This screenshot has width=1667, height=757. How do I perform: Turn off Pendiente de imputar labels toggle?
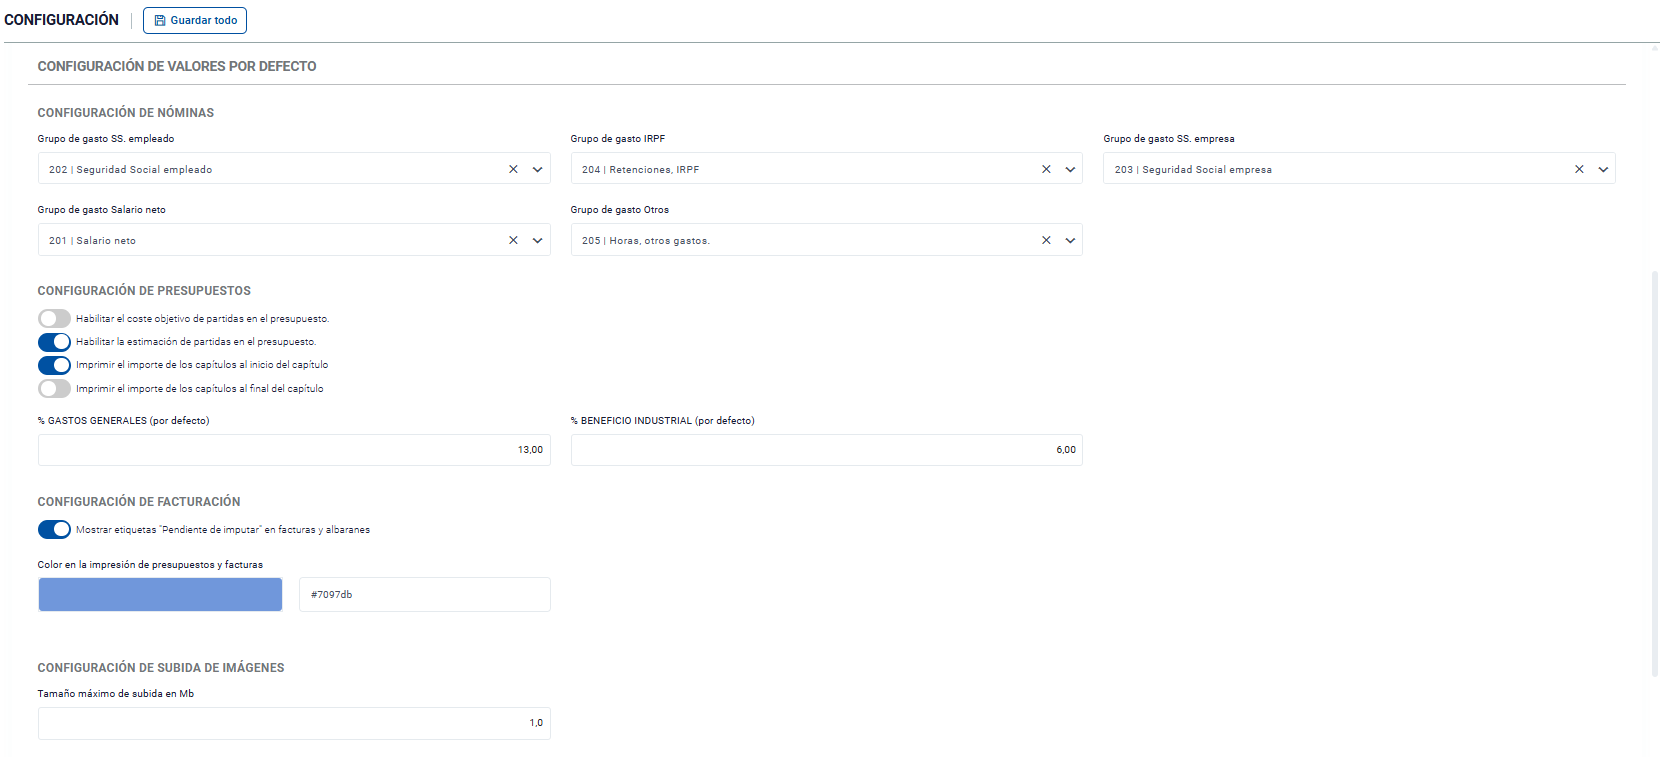tap(54, 530)
